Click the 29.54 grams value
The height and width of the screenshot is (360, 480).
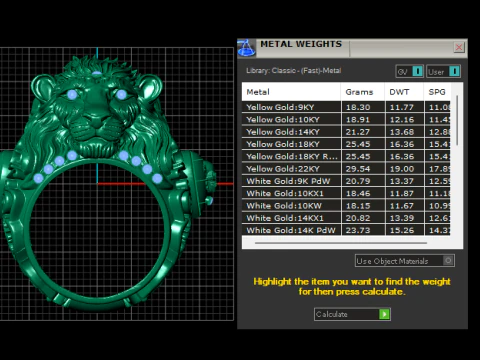tap(358, 169)
